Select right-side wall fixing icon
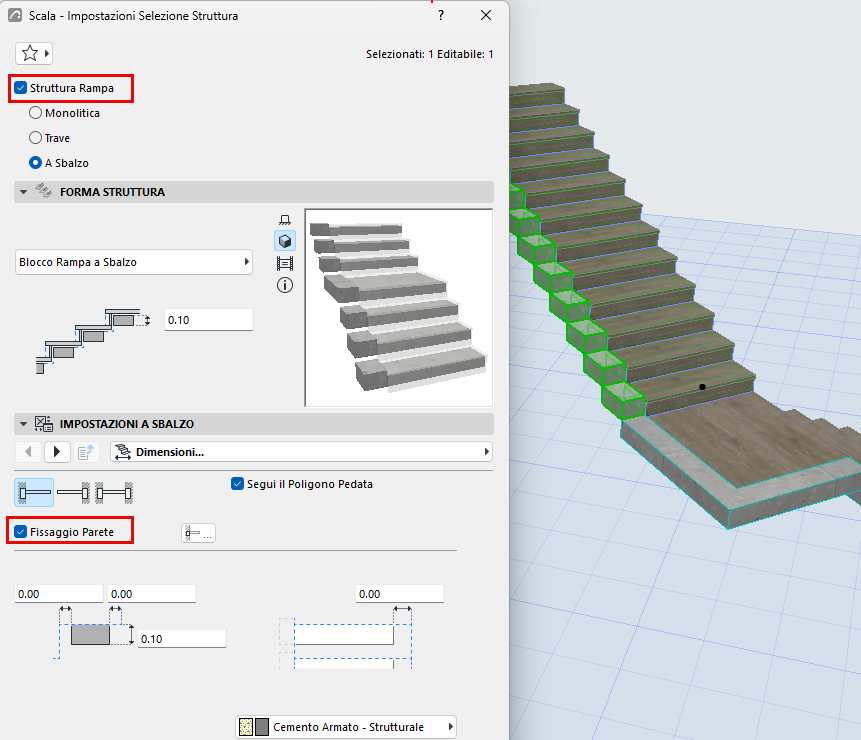The image size is (861, 740). 74,492
